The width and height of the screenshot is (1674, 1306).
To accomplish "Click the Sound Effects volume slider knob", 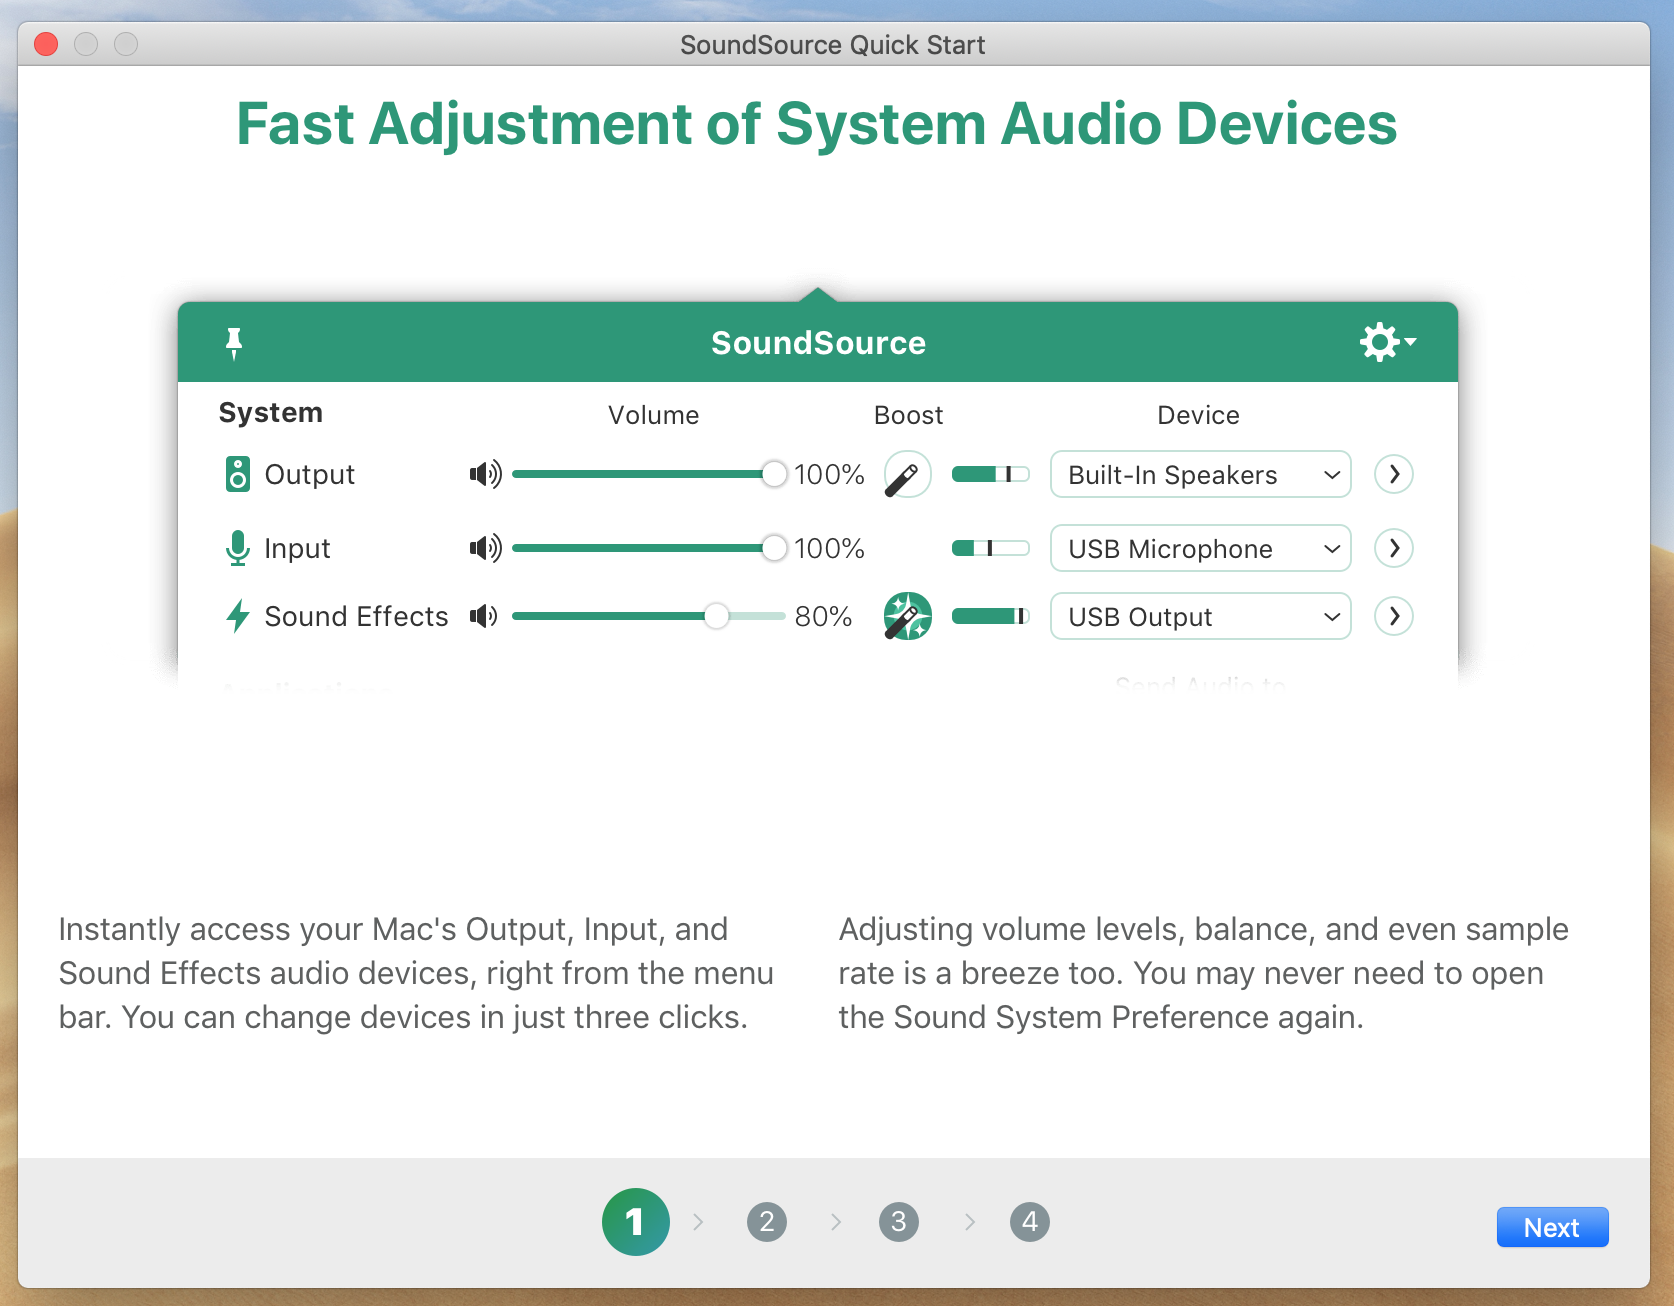I will pyautogui.click(x=716, y=616).
